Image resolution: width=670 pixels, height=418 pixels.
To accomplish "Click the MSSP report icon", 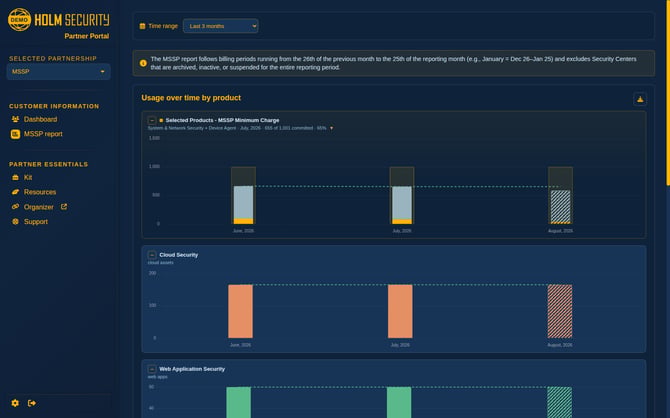I will (15, 134).
